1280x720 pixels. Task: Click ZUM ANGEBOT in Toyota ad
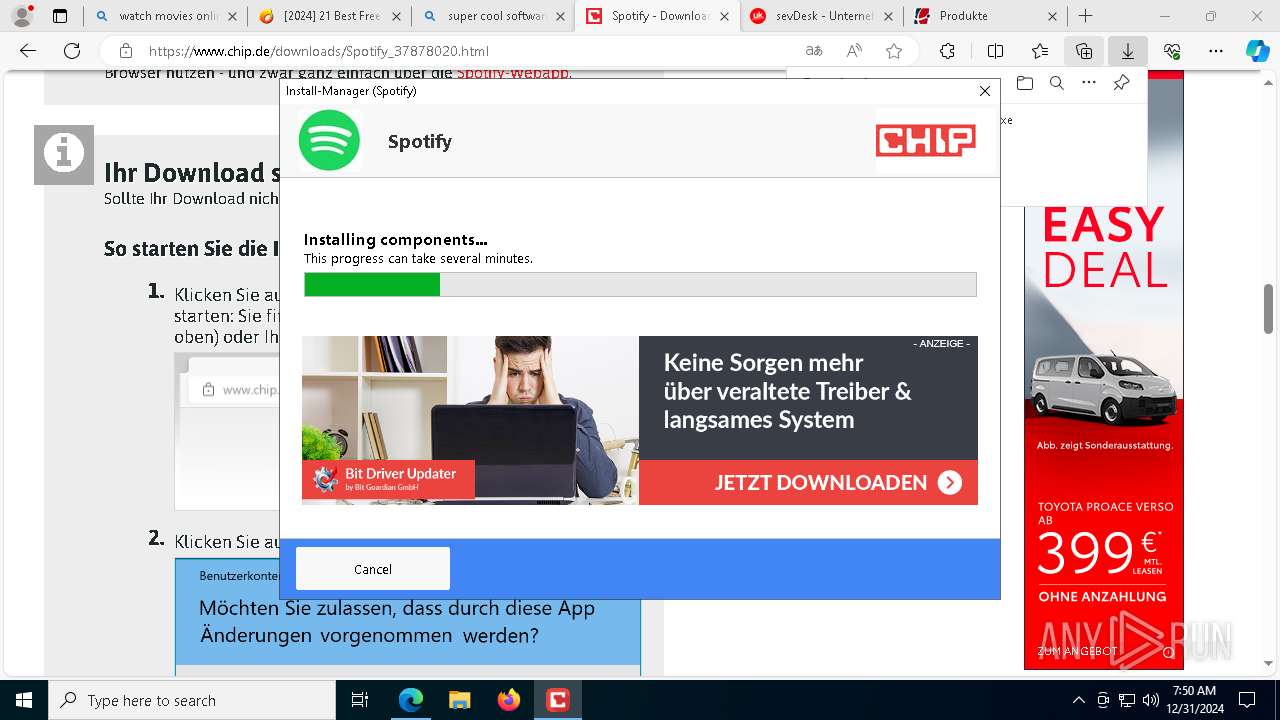point(1077,651)
